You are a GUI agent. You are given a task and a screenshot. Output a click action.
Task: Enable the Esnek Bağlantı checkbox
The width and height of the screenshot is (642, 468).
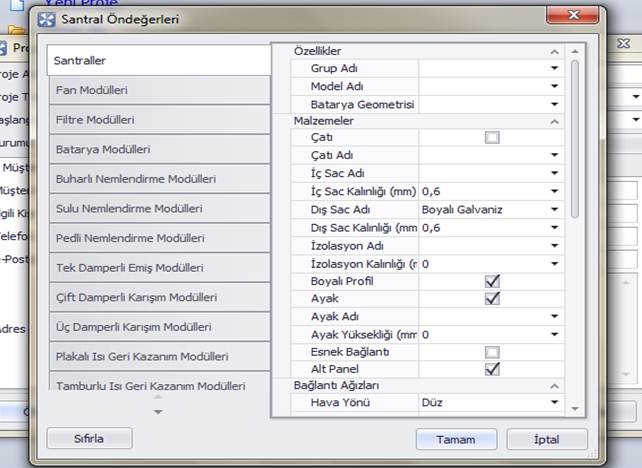point(492,352)
